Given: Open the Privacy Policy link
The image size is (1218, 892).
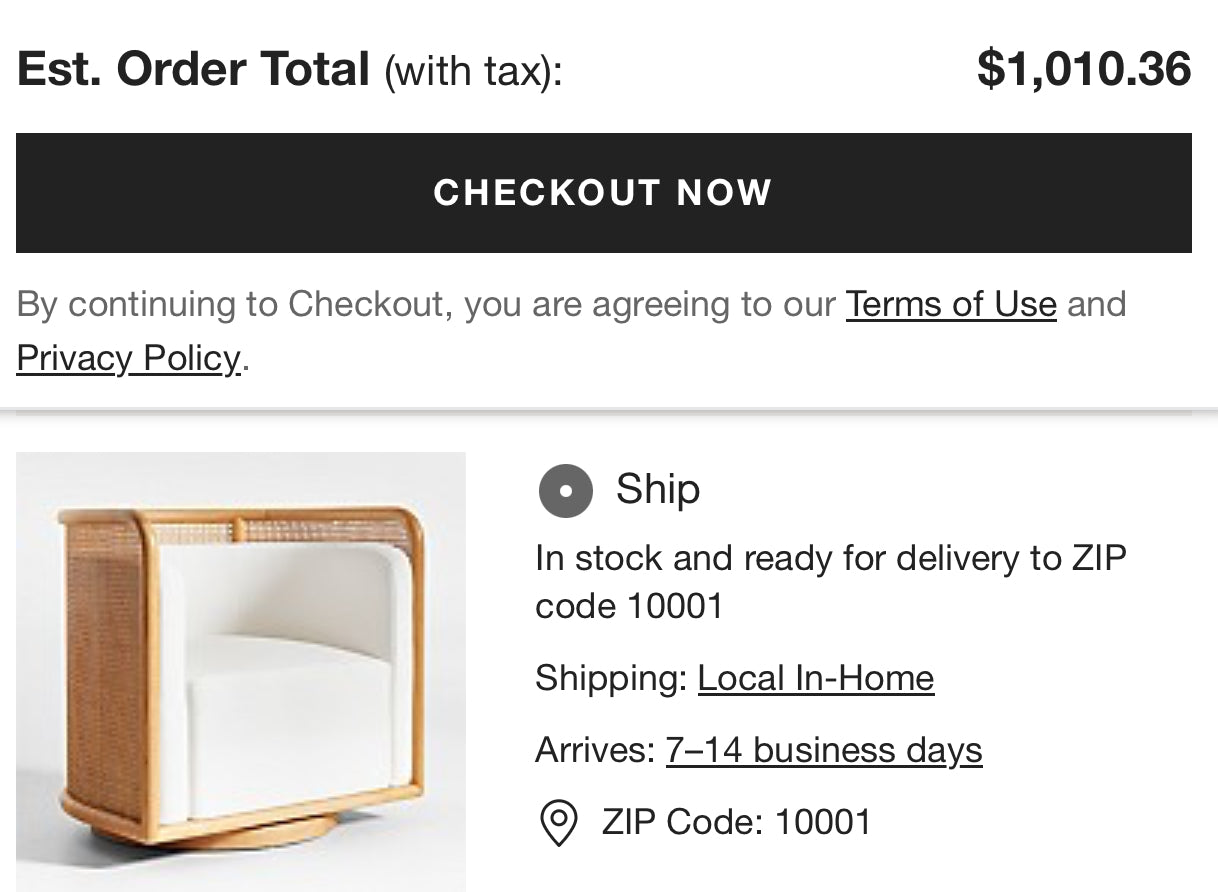Looking at the screenshot, I should (x=128, y=357).
